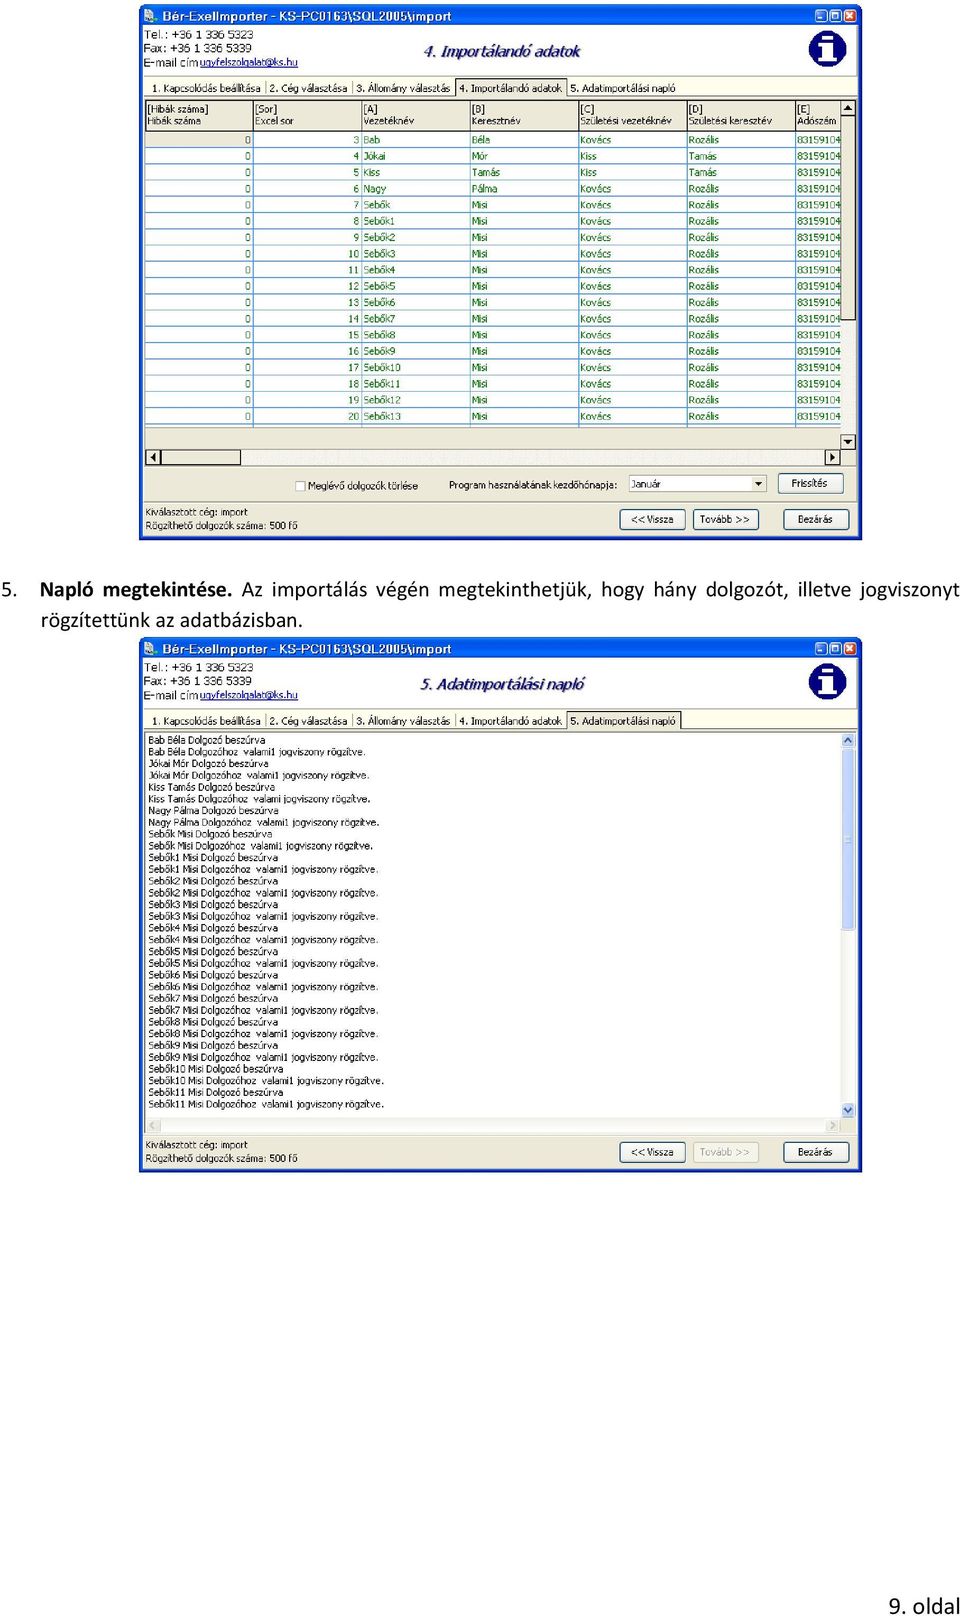
Task: Click the blue info icon in the Adatimportálási napló window
Action: click(x=827, y=682)
